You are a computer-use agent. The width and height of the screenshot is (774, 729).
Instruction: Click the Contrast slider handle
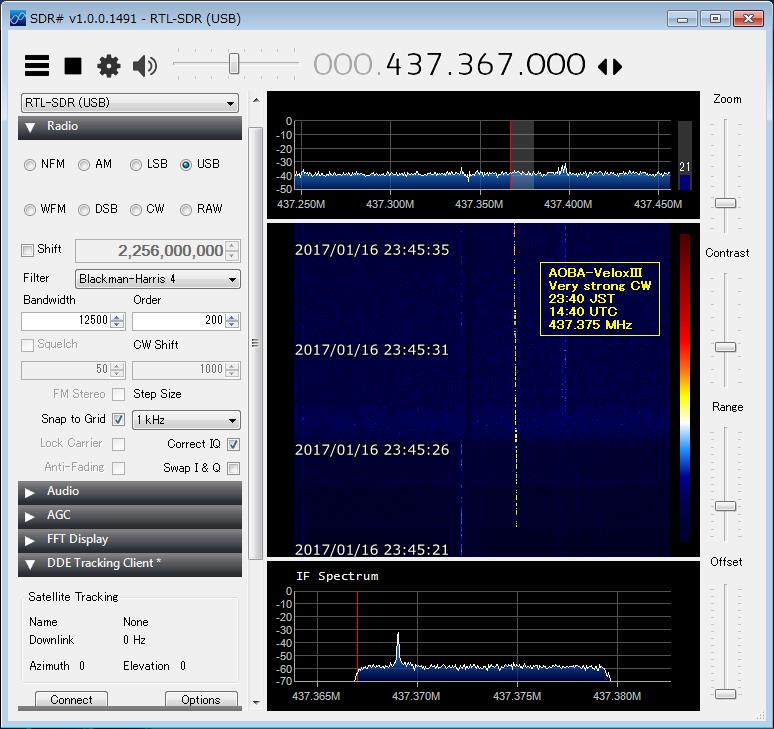tap(726, 347)
